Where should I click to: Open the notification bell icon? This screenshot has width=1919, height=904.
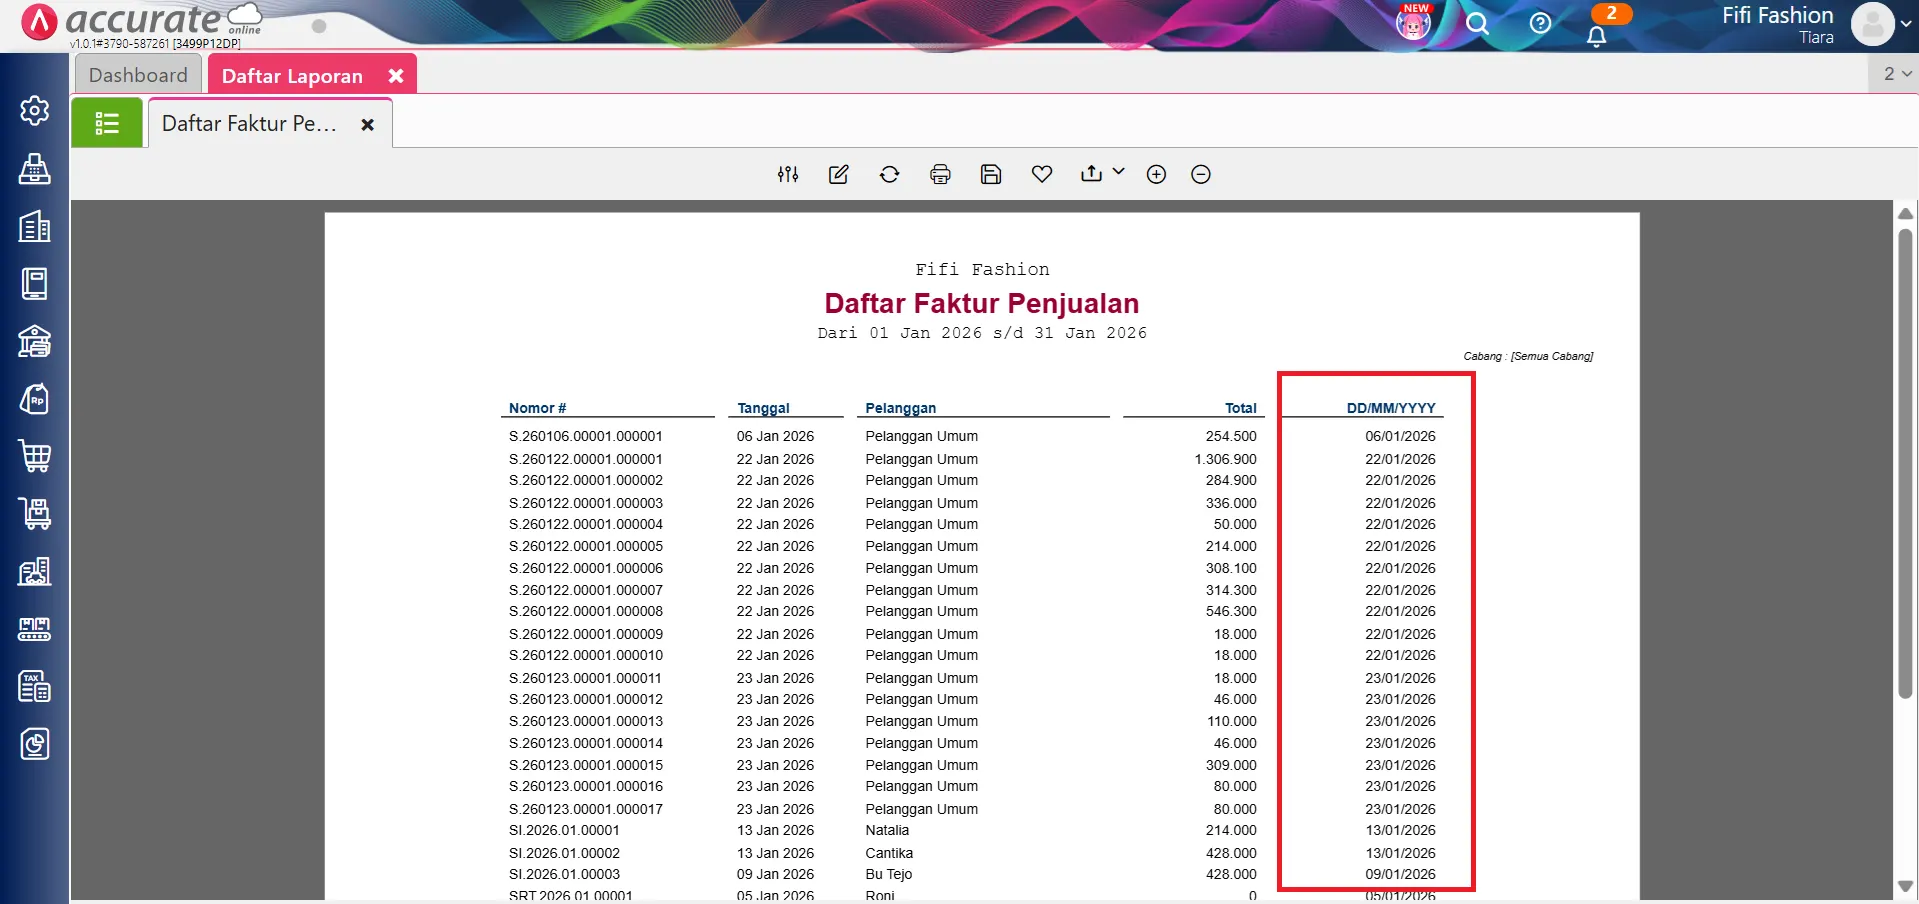1597,36
